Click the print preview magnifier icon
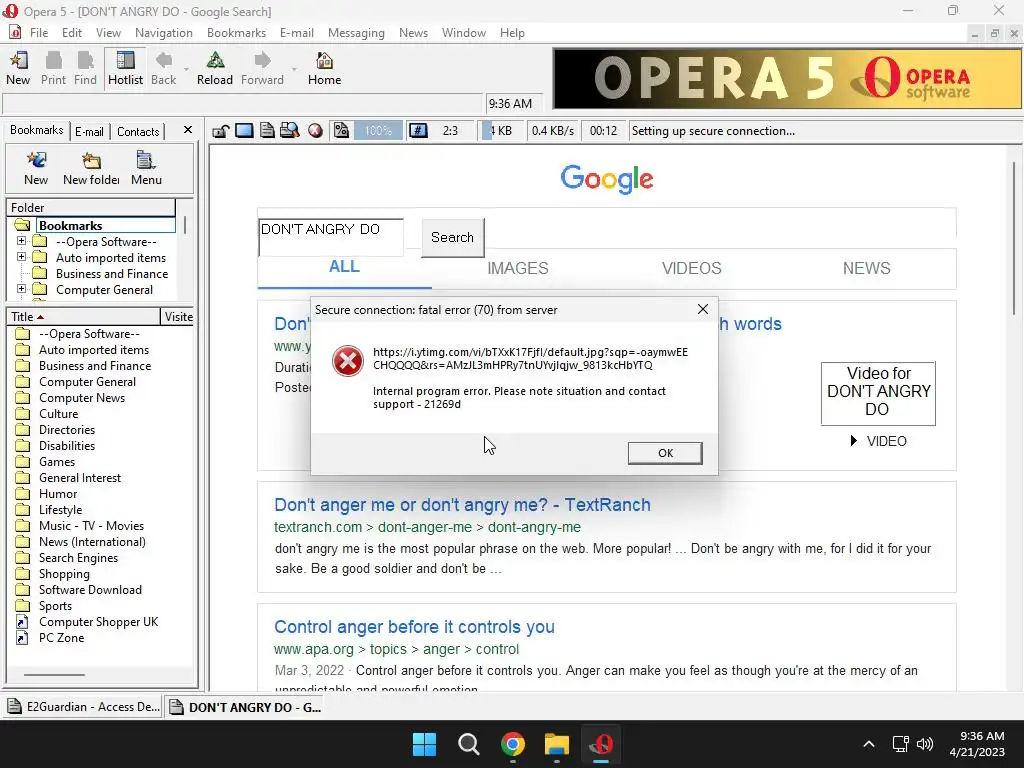Image resolution: width=1024 pixels, height=768 pixels. [x=289, y=131]
